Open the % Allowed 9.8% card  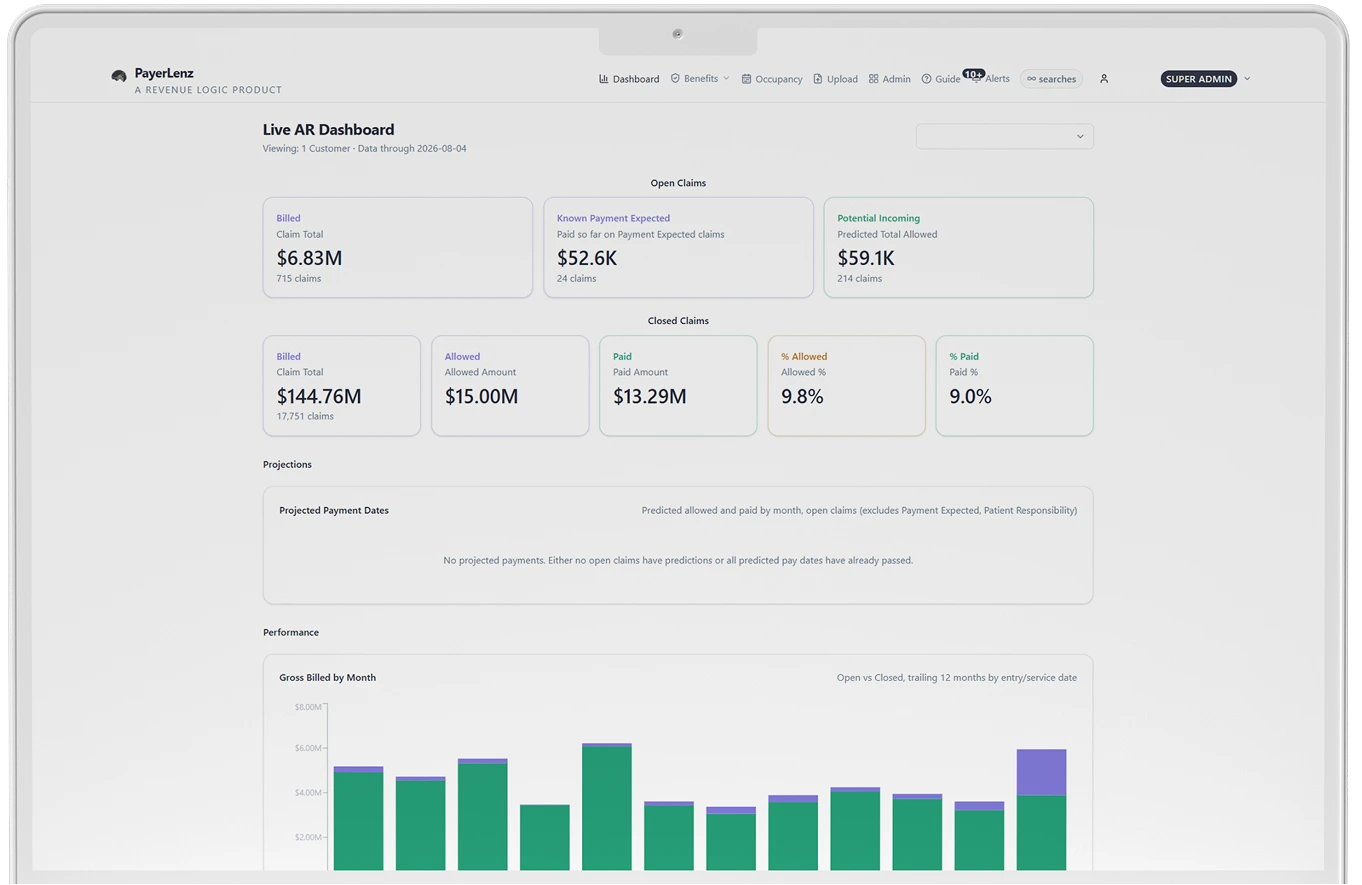(x=846, y=386)
